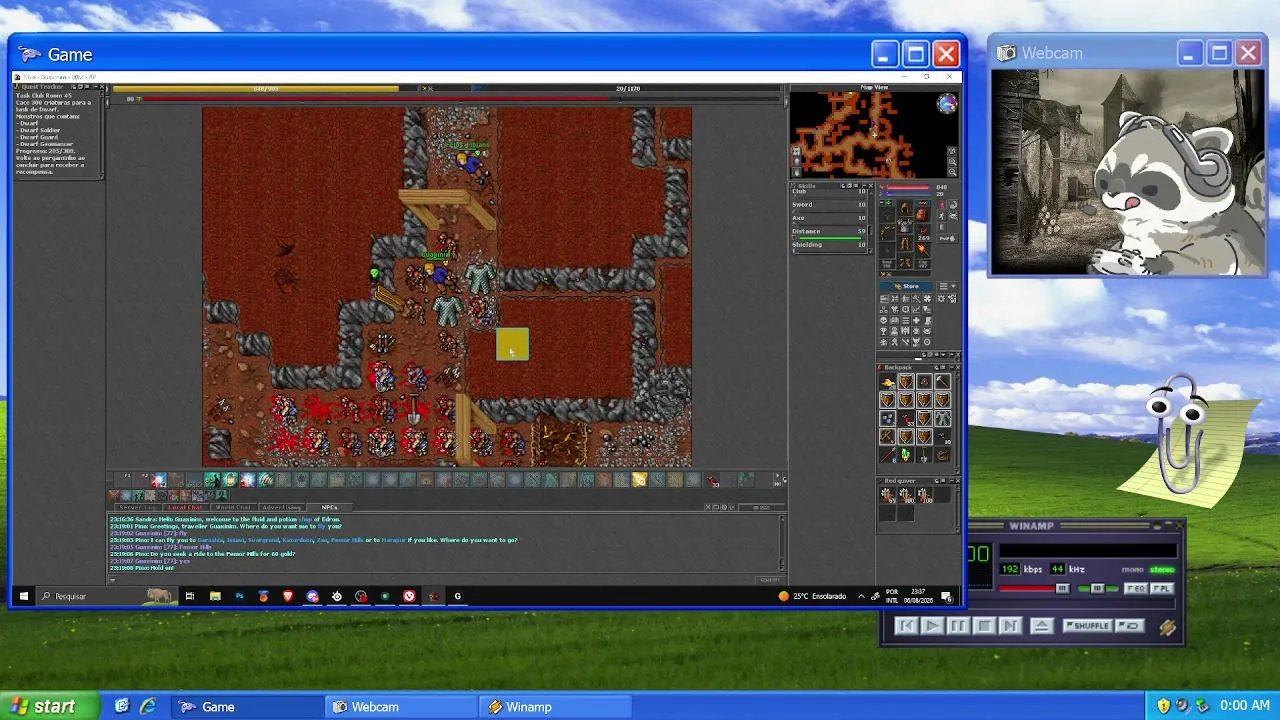Toggle the Winamp playlist (PL) button
This screenshot has height=720, width=1280.
point(1161,589)
